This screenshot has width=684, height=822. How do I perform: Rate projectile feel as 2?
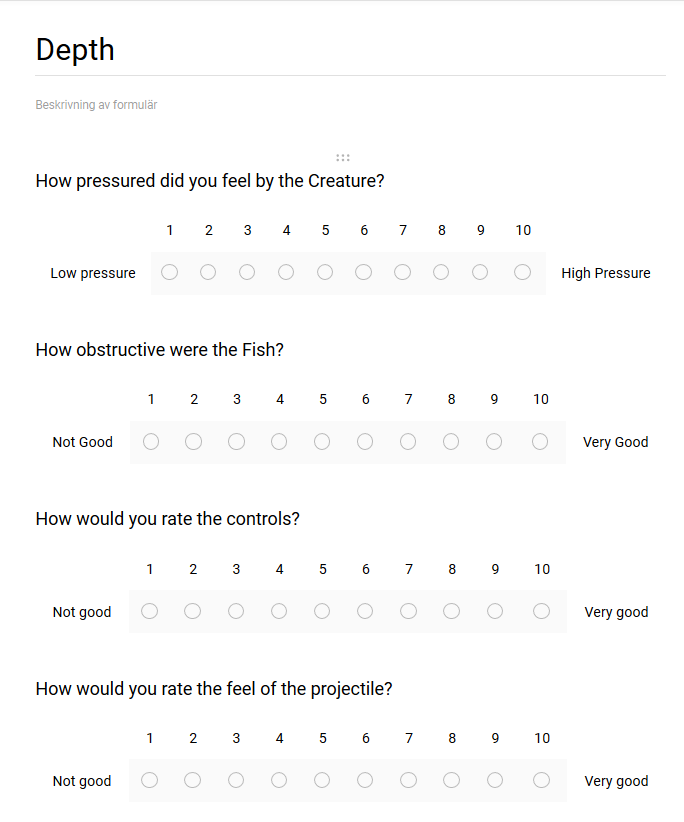click(x=193, y=780)
